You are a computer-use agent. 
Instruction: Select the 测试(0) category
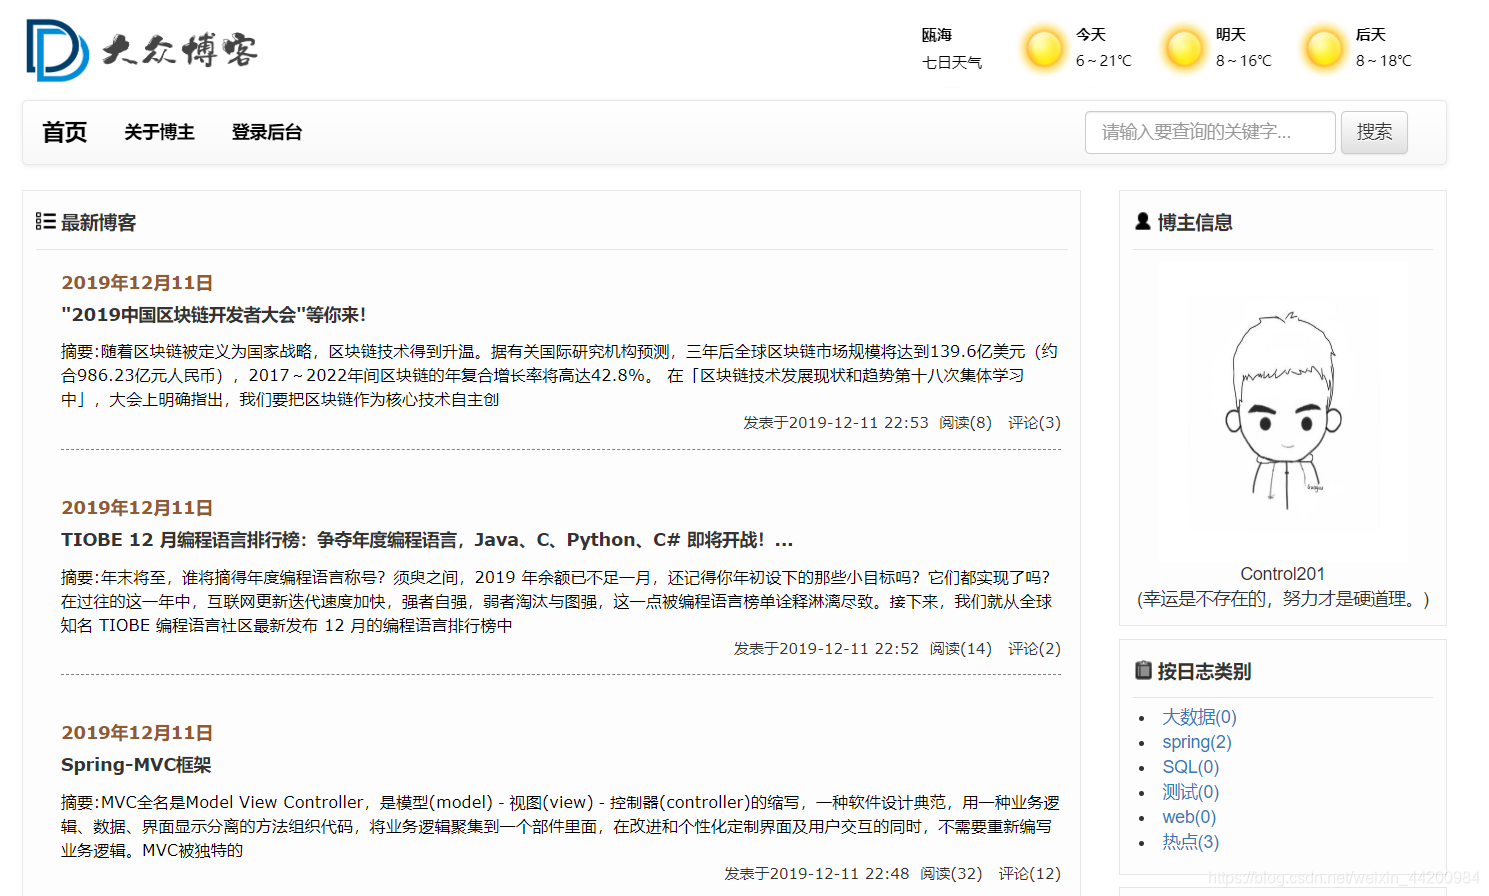click(1191, 792)
